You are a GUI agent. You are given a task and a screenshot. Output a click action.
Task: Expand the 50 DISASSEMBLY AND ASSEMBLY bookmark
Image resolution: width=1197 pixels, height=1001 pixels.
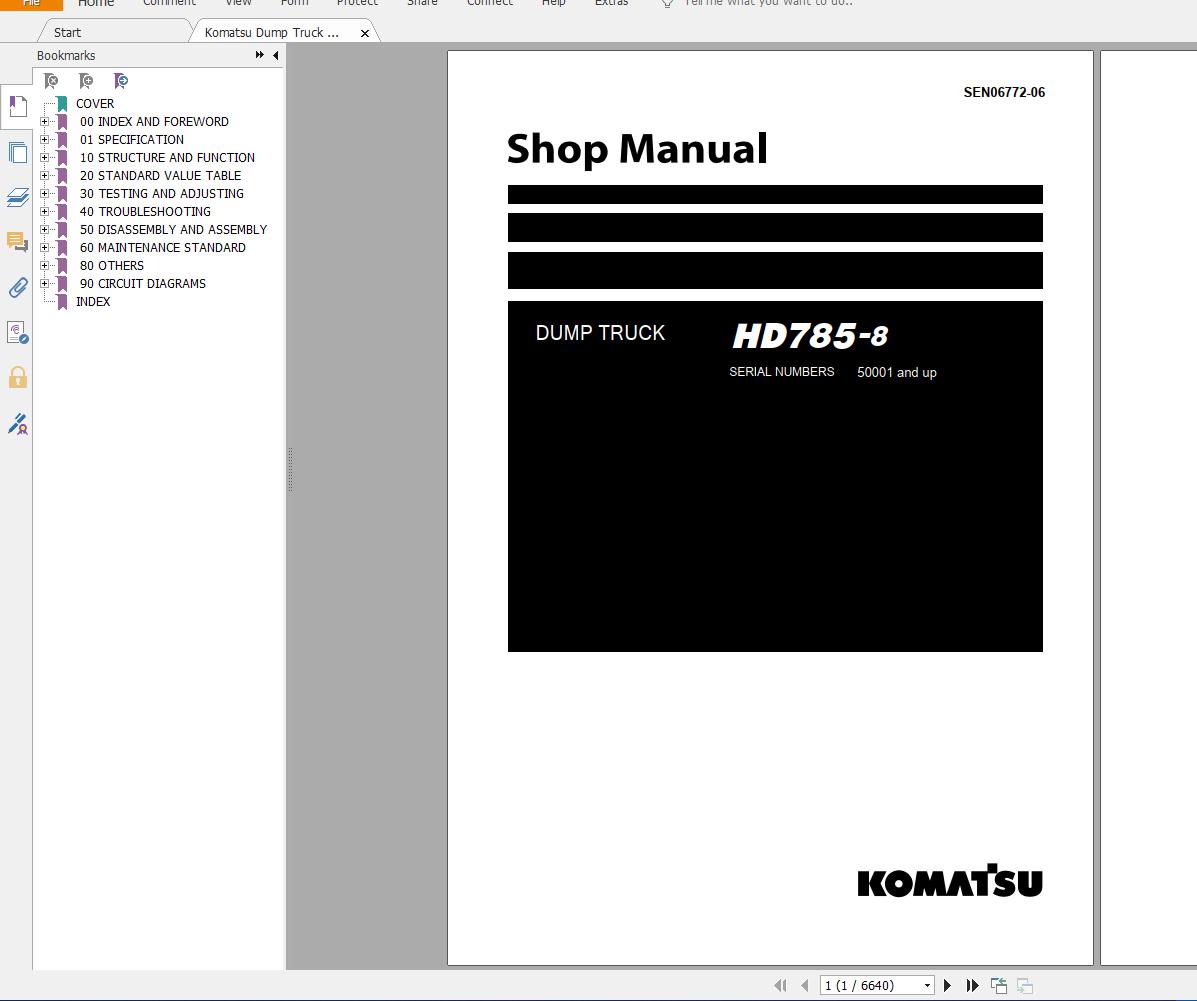(x=44, y=229)
